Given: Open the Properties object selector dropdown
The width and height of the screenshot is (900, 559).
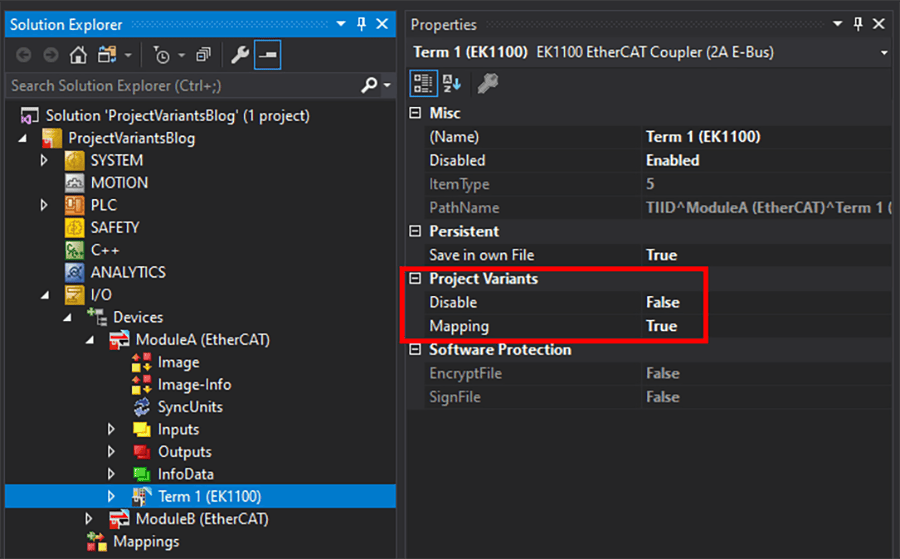Looking at the screenshot, I should pyautogui.click(x=883, y=53).
